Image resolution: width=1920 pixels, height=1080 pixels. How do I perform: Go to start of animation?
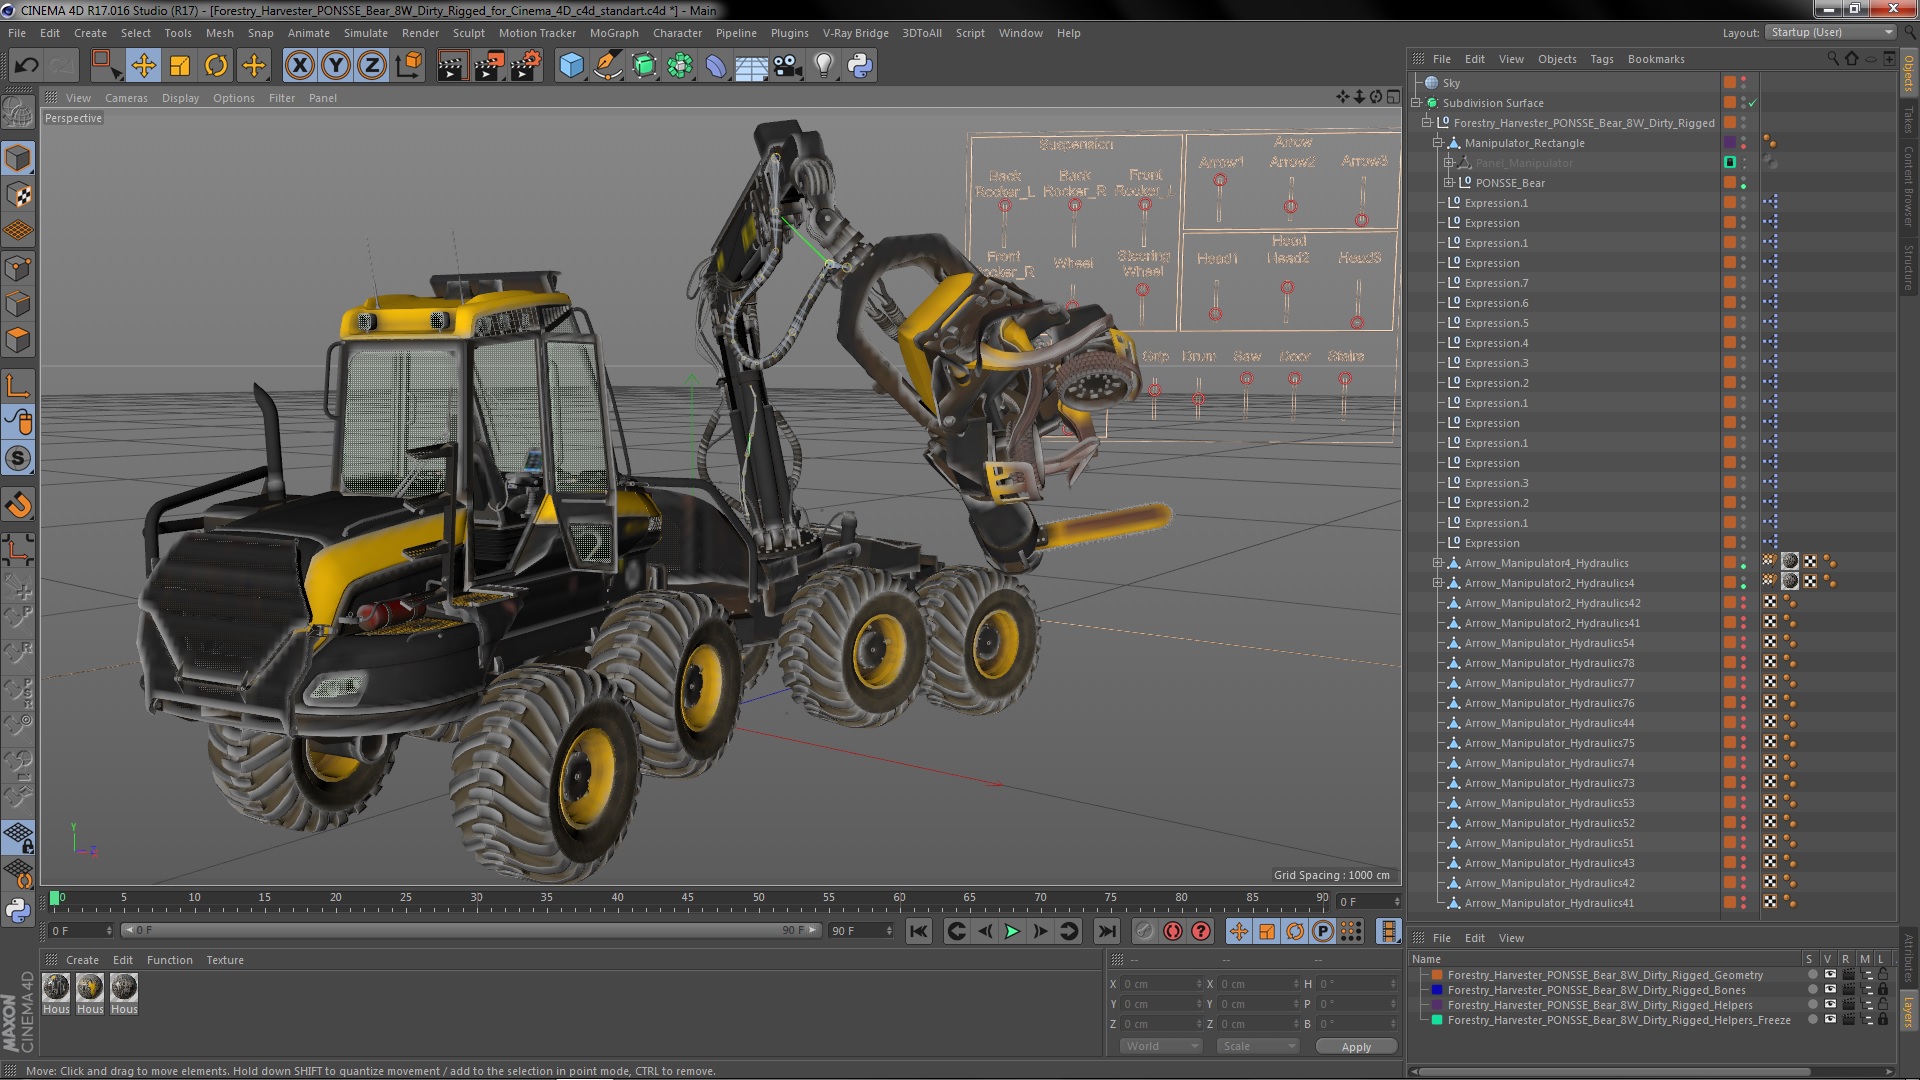pyautogui.click(x=918, y=931)
